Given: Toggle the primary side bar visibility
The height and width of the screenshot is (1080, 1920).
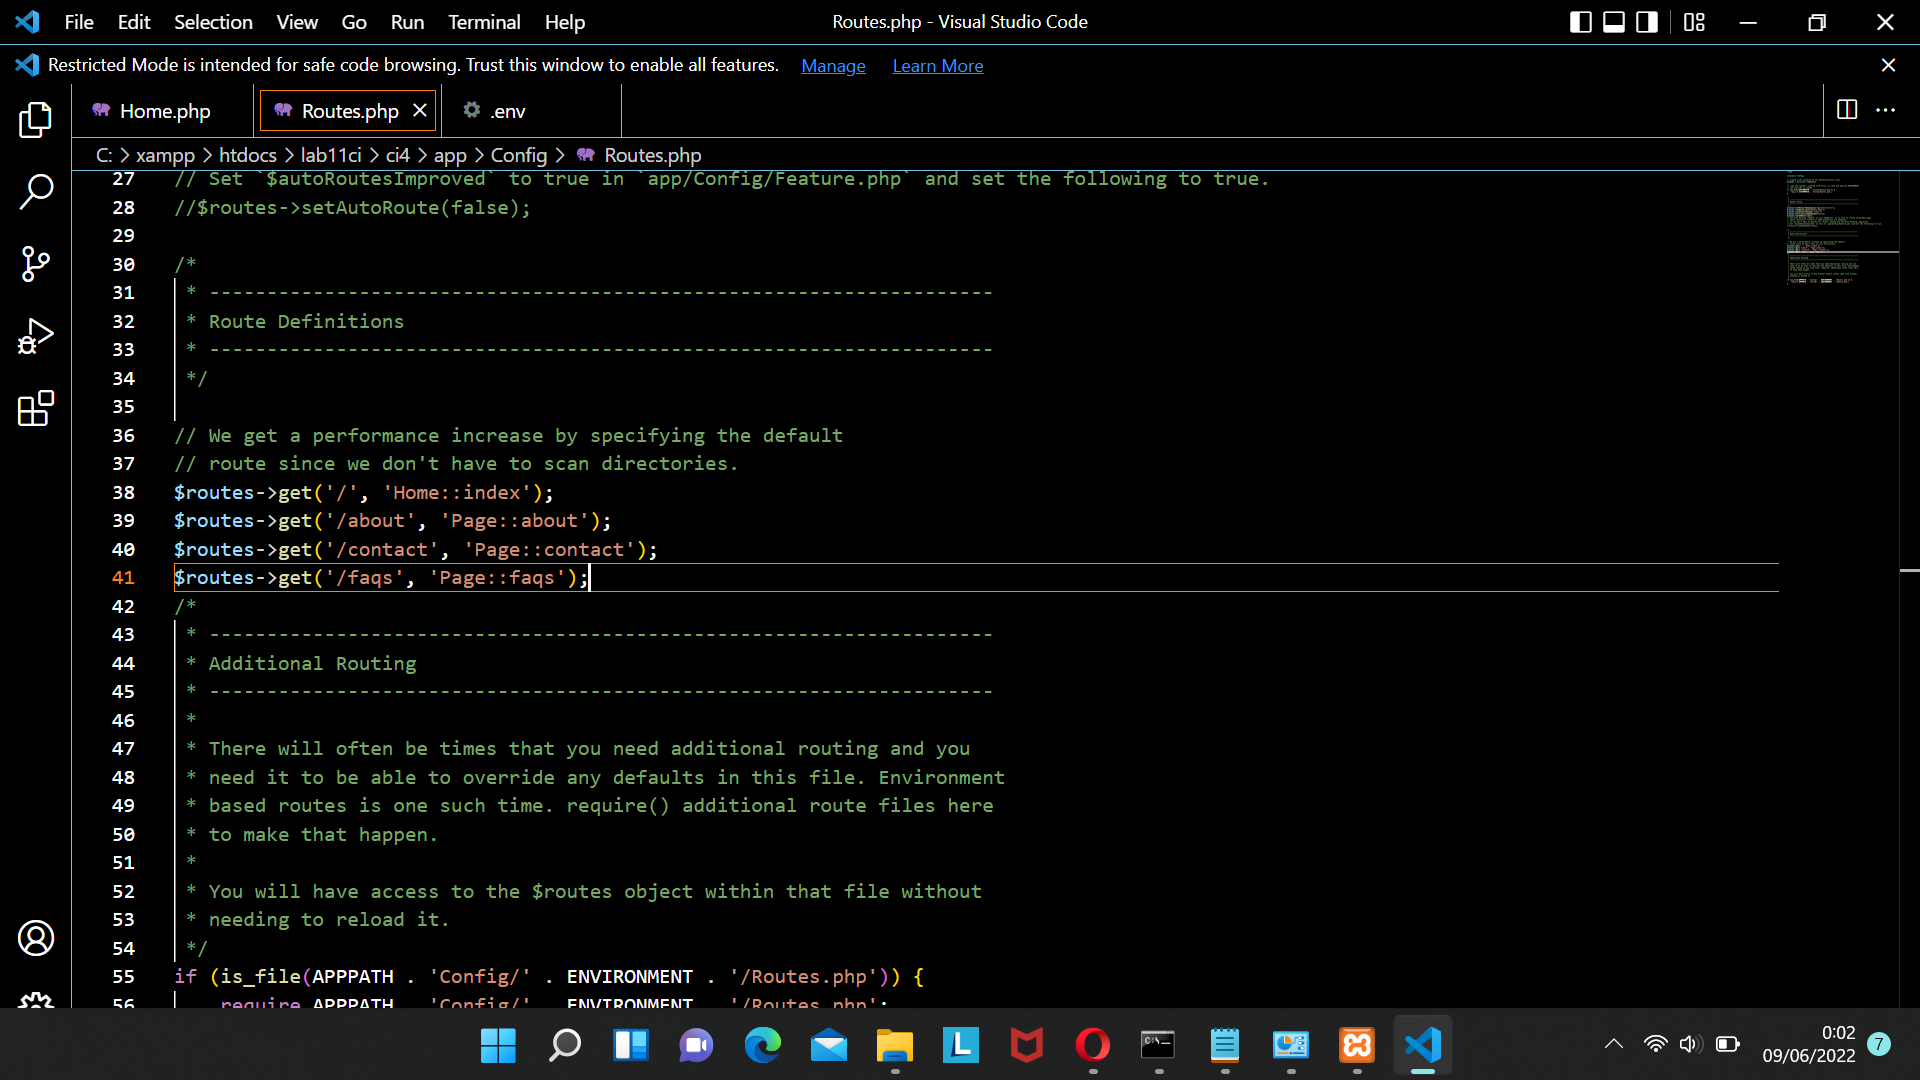Looking at the screenshot, I should [x=1580, y=21].
